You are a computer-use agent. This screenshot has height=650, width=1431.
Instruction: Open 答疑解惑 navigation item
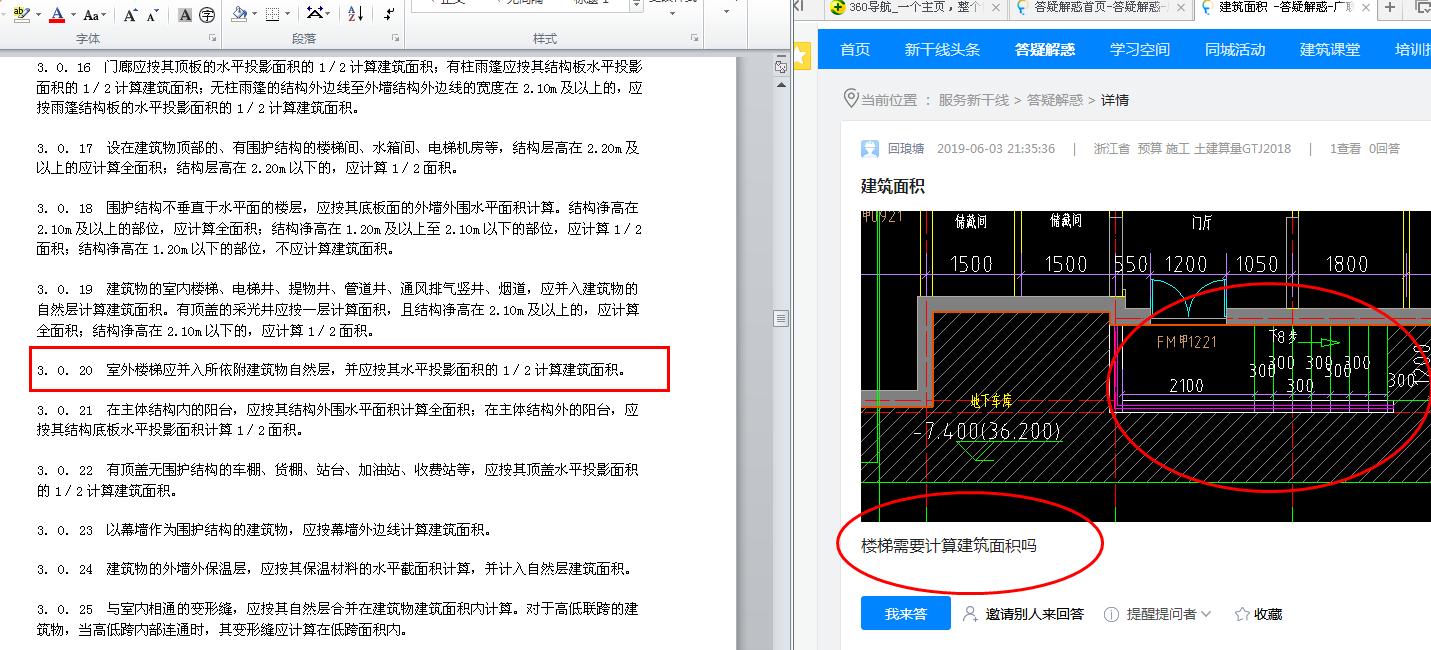(1044, 50)
